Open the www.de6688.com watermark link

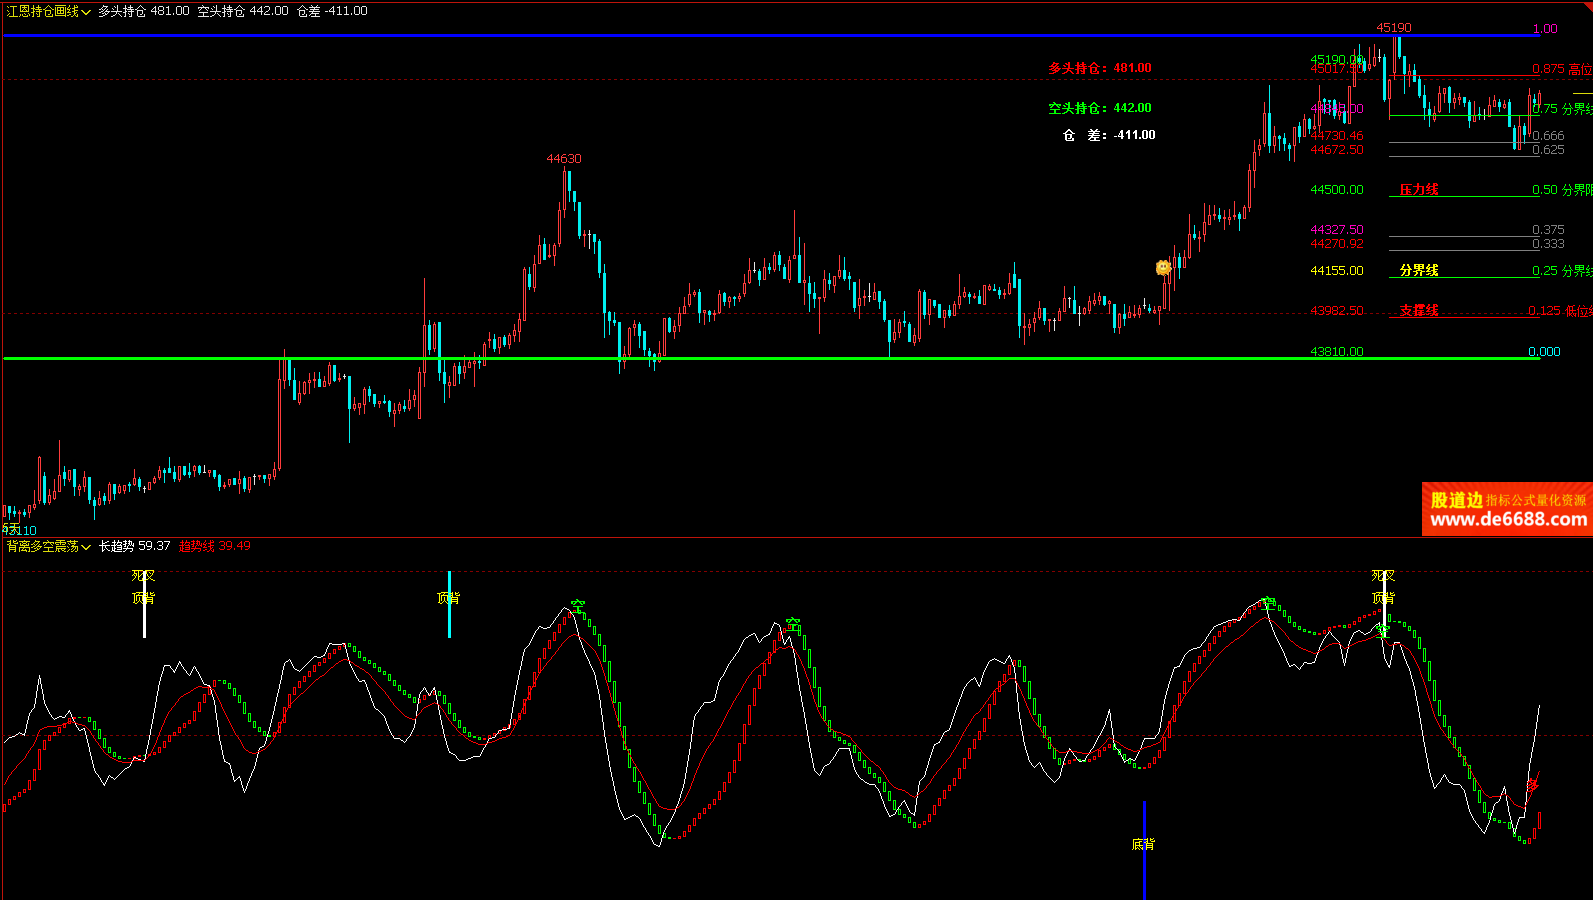(1508, 519)
